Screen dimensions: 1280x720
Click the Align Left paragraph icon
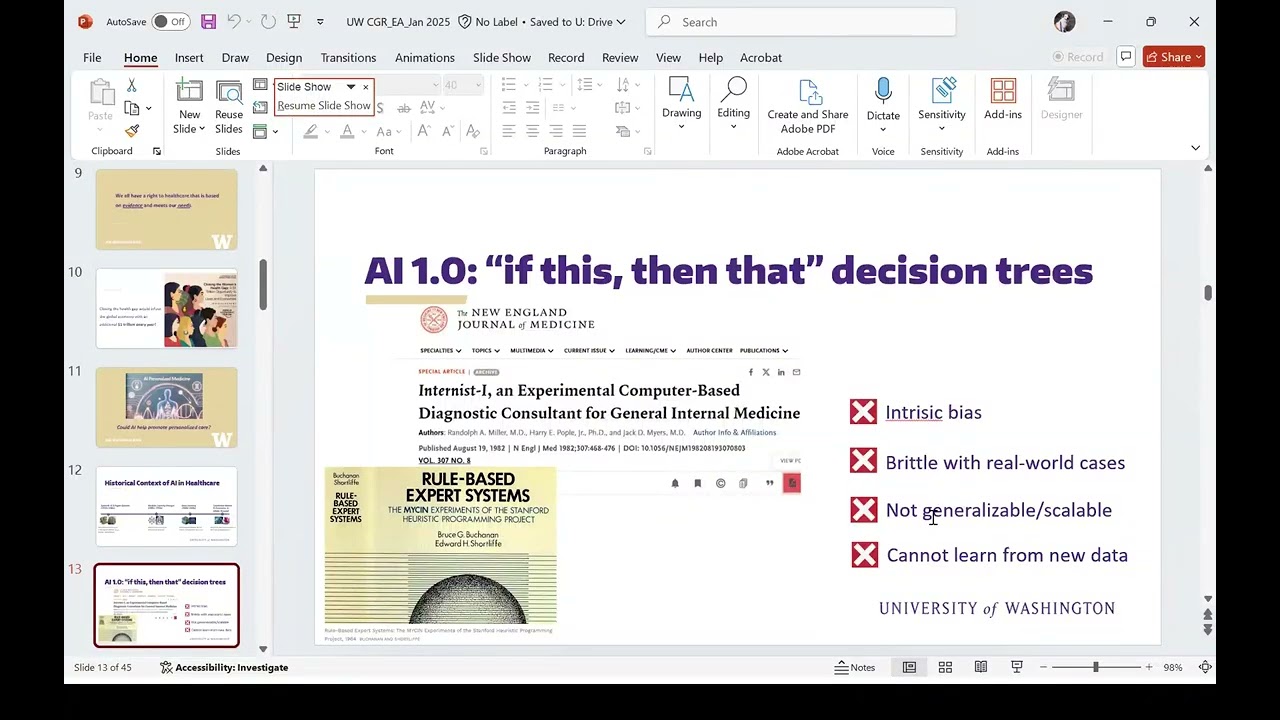tap(509, 131)
